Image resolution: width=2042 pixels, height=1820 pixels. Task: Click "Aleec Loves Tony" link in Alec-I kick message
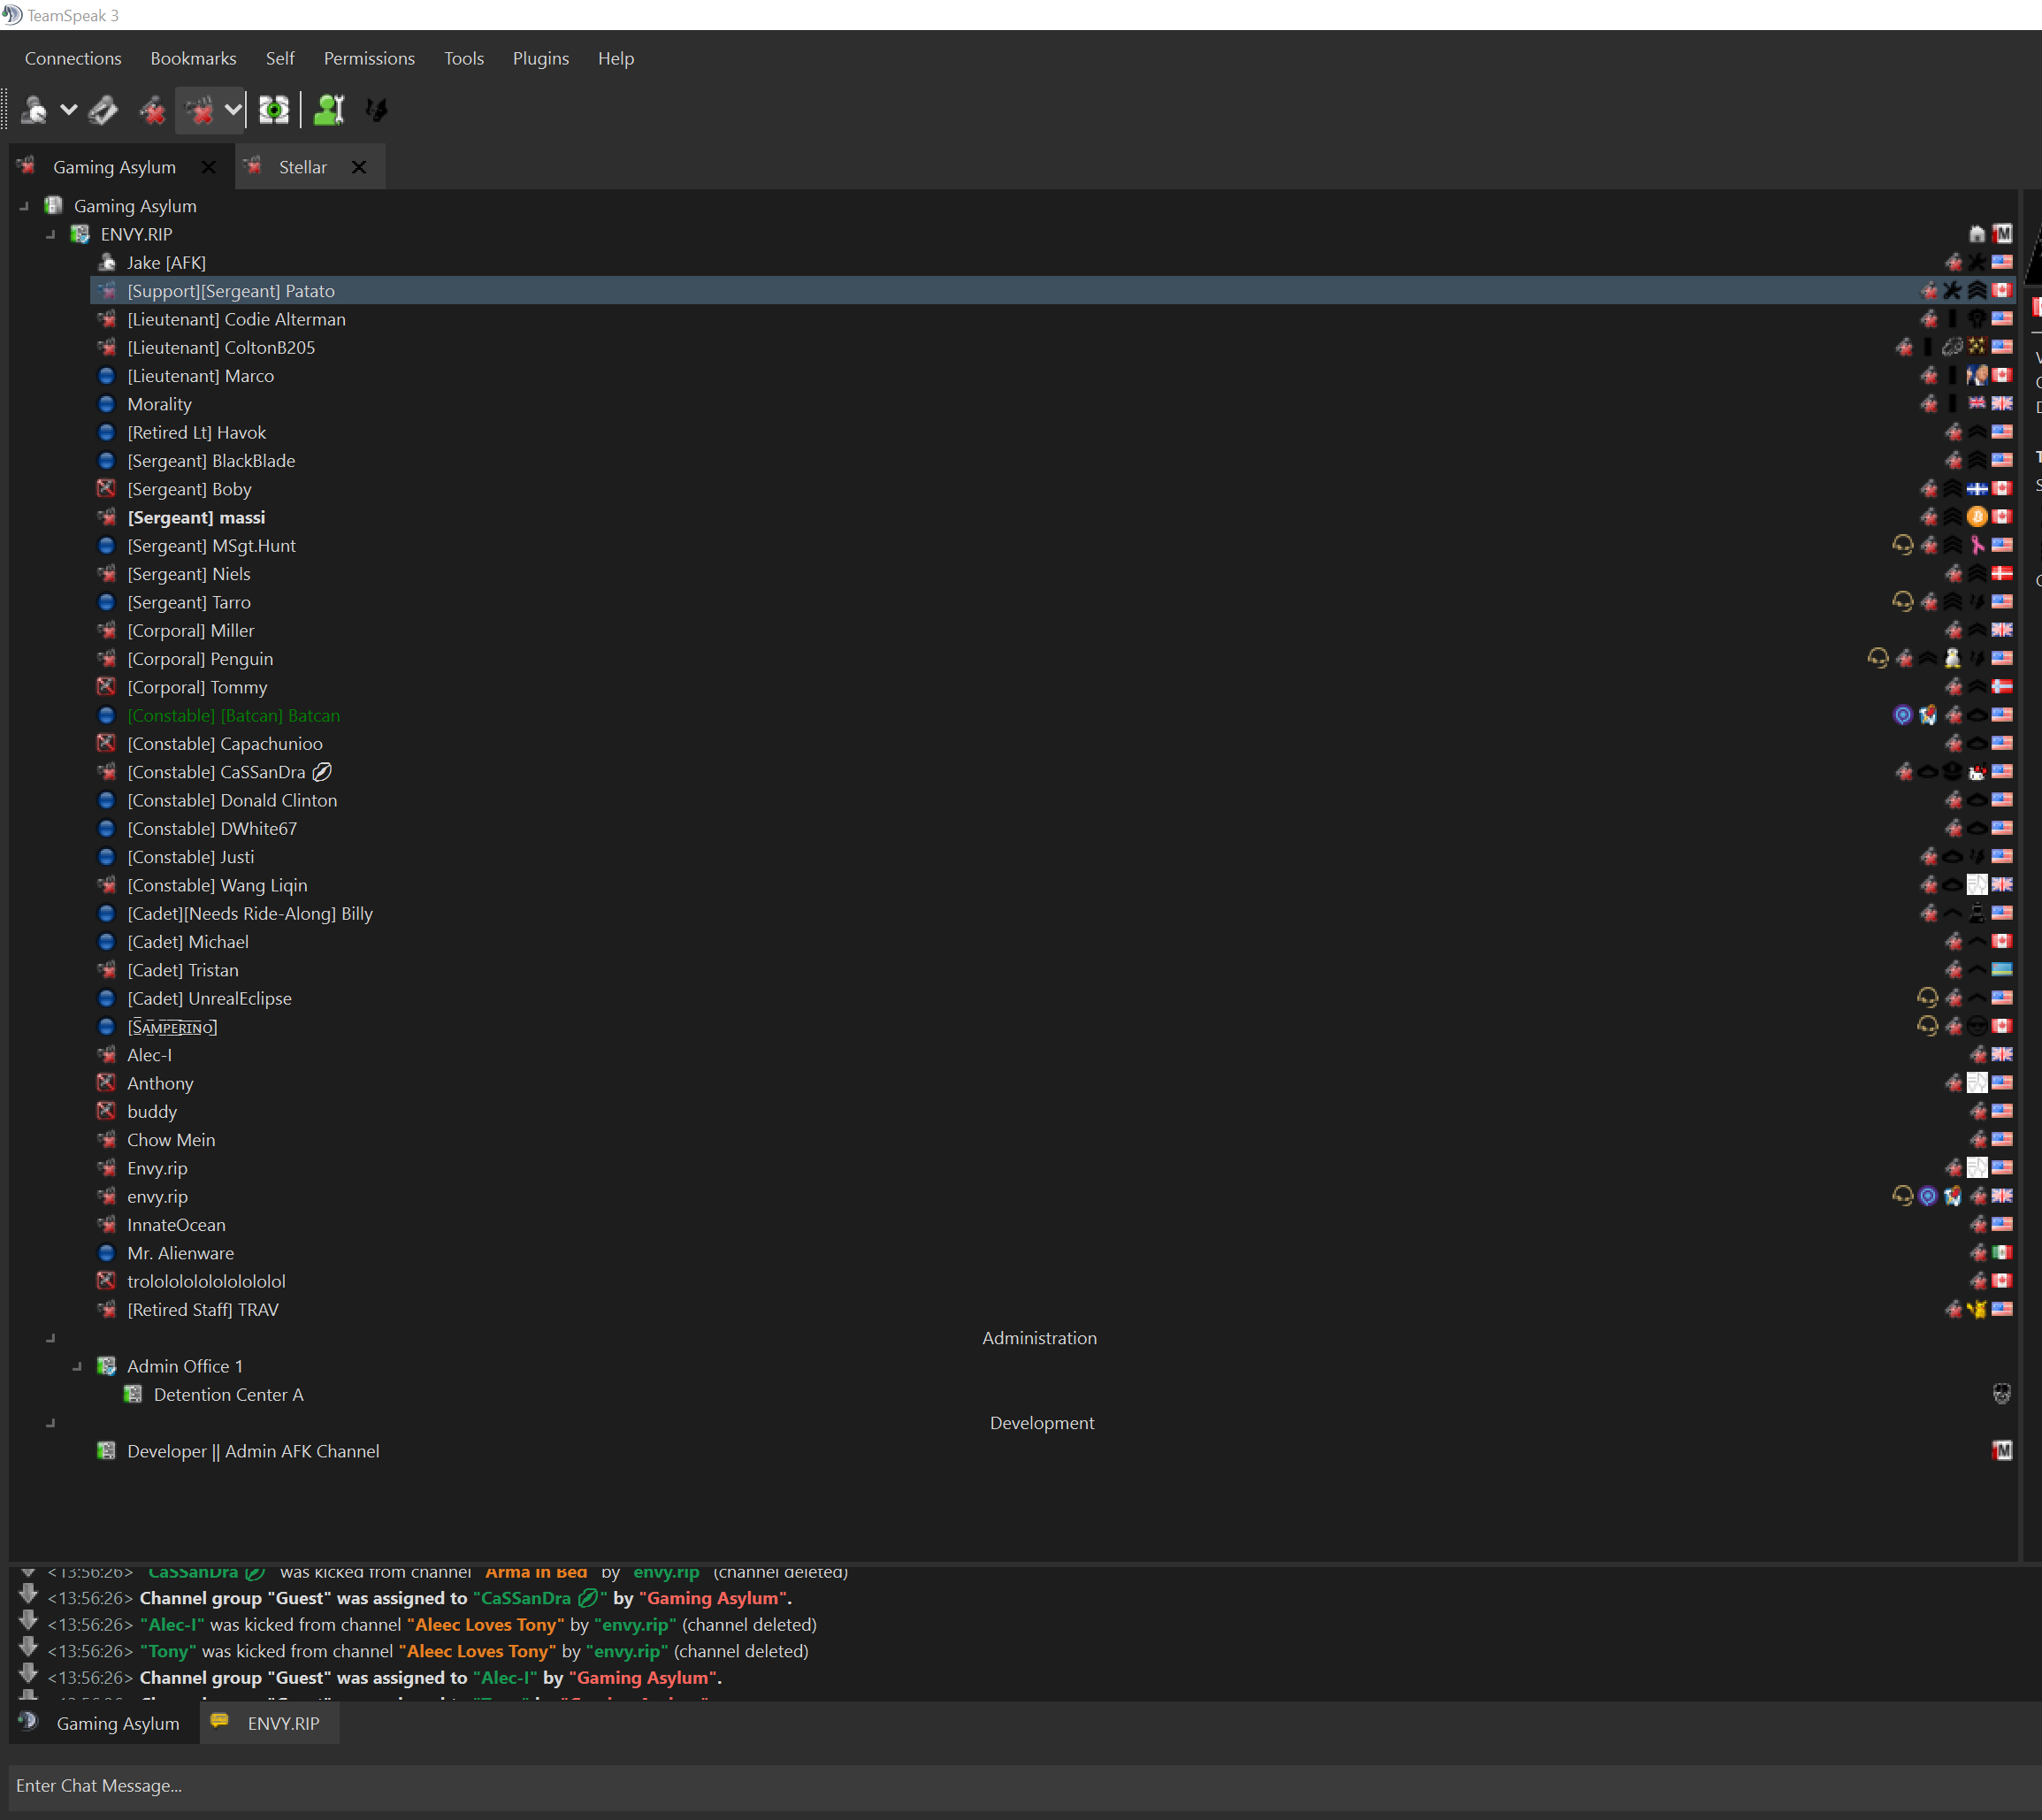click(x=485, y=1624)
